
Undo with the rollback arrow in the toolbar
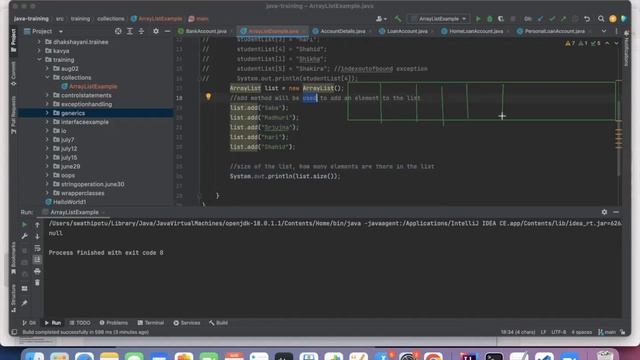point(587,19)
